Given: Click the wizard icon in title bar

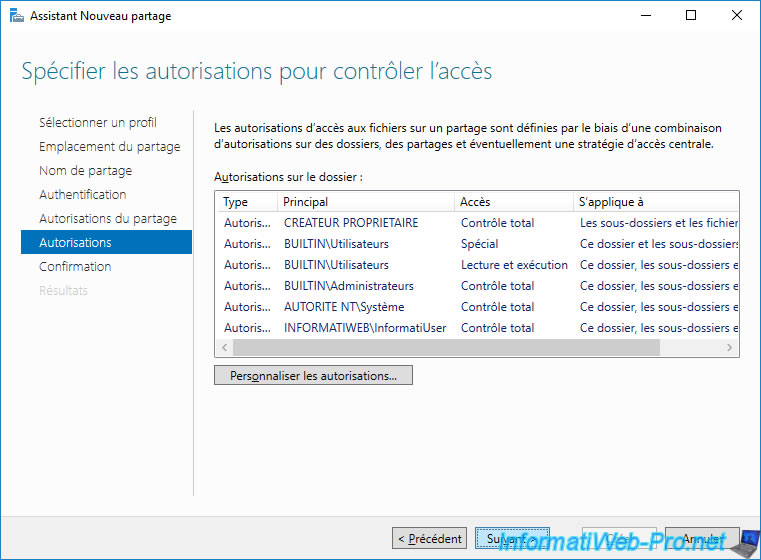Looking at the screenshot, I should (16, 16).
